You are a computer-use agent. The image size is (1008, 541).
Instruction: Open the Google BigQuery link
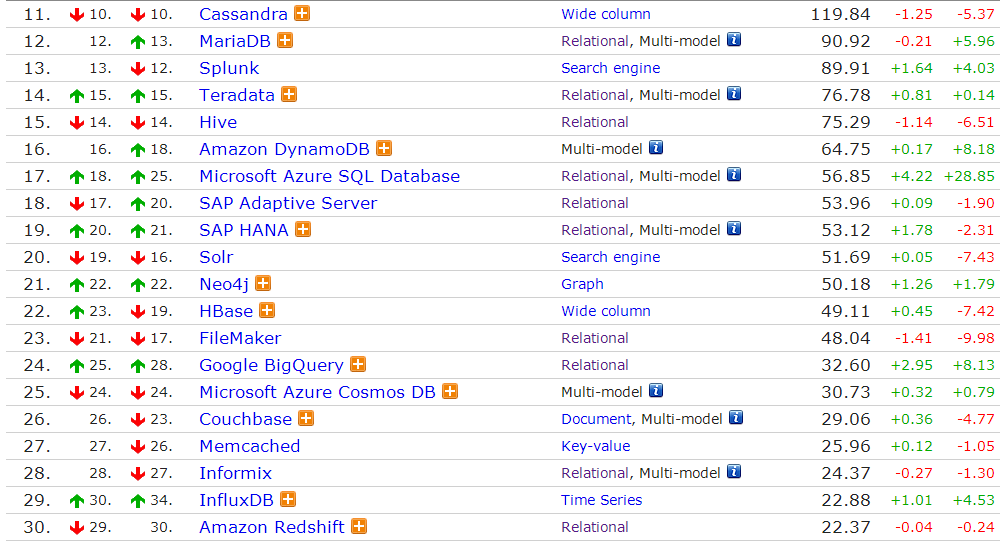(271, 365)
